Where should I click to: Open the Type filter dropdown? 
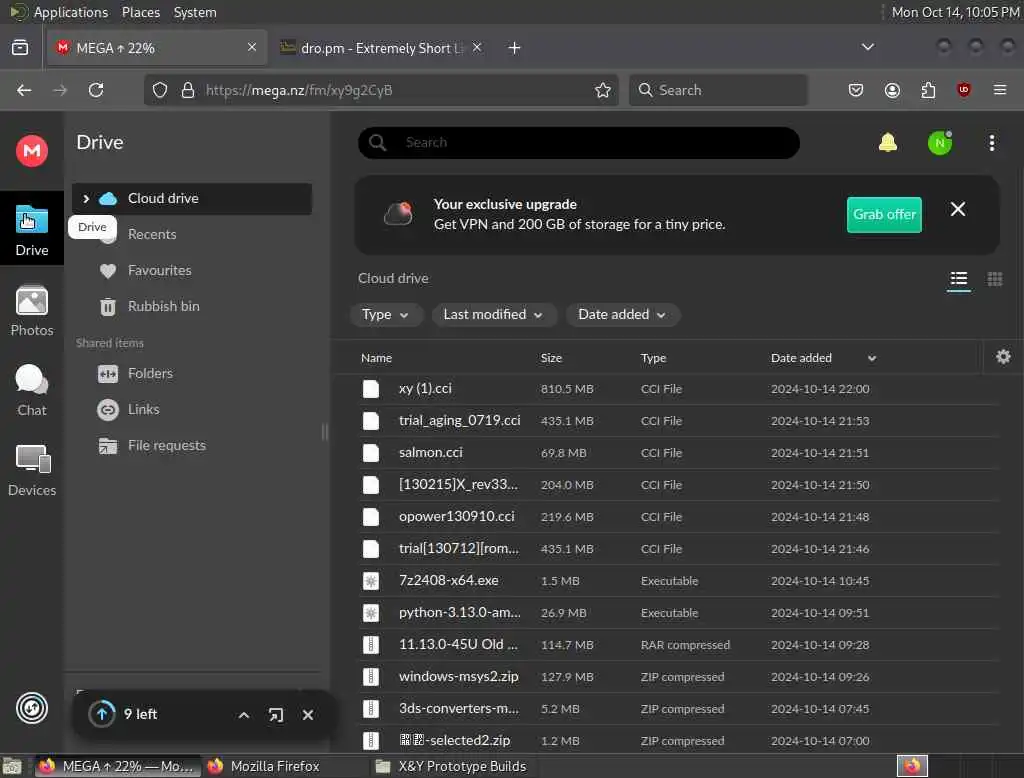(385, 315)
